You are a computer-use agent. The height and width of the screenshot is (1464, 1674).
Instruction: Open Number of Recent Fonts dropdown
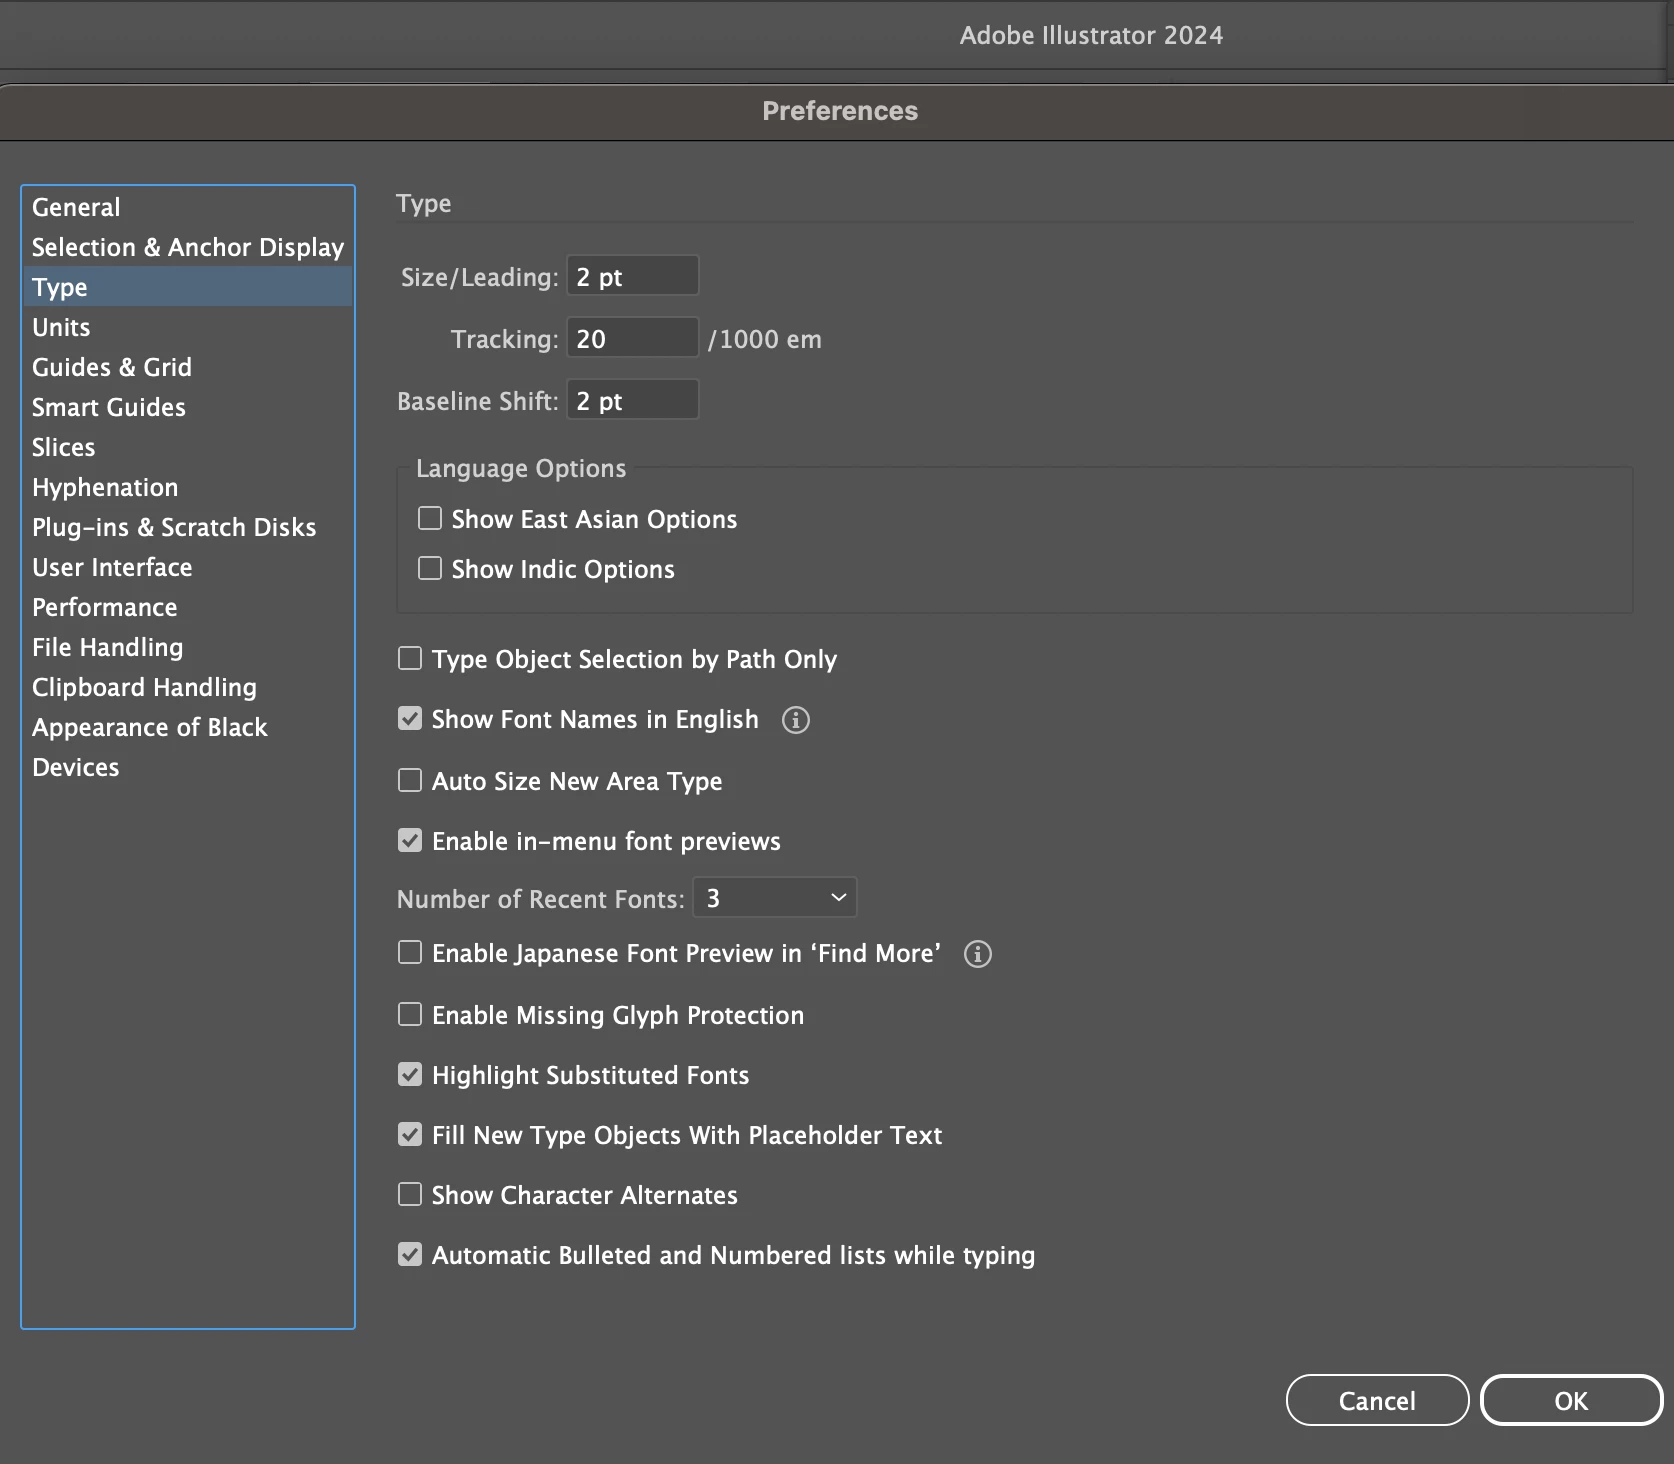coord(775,898)
